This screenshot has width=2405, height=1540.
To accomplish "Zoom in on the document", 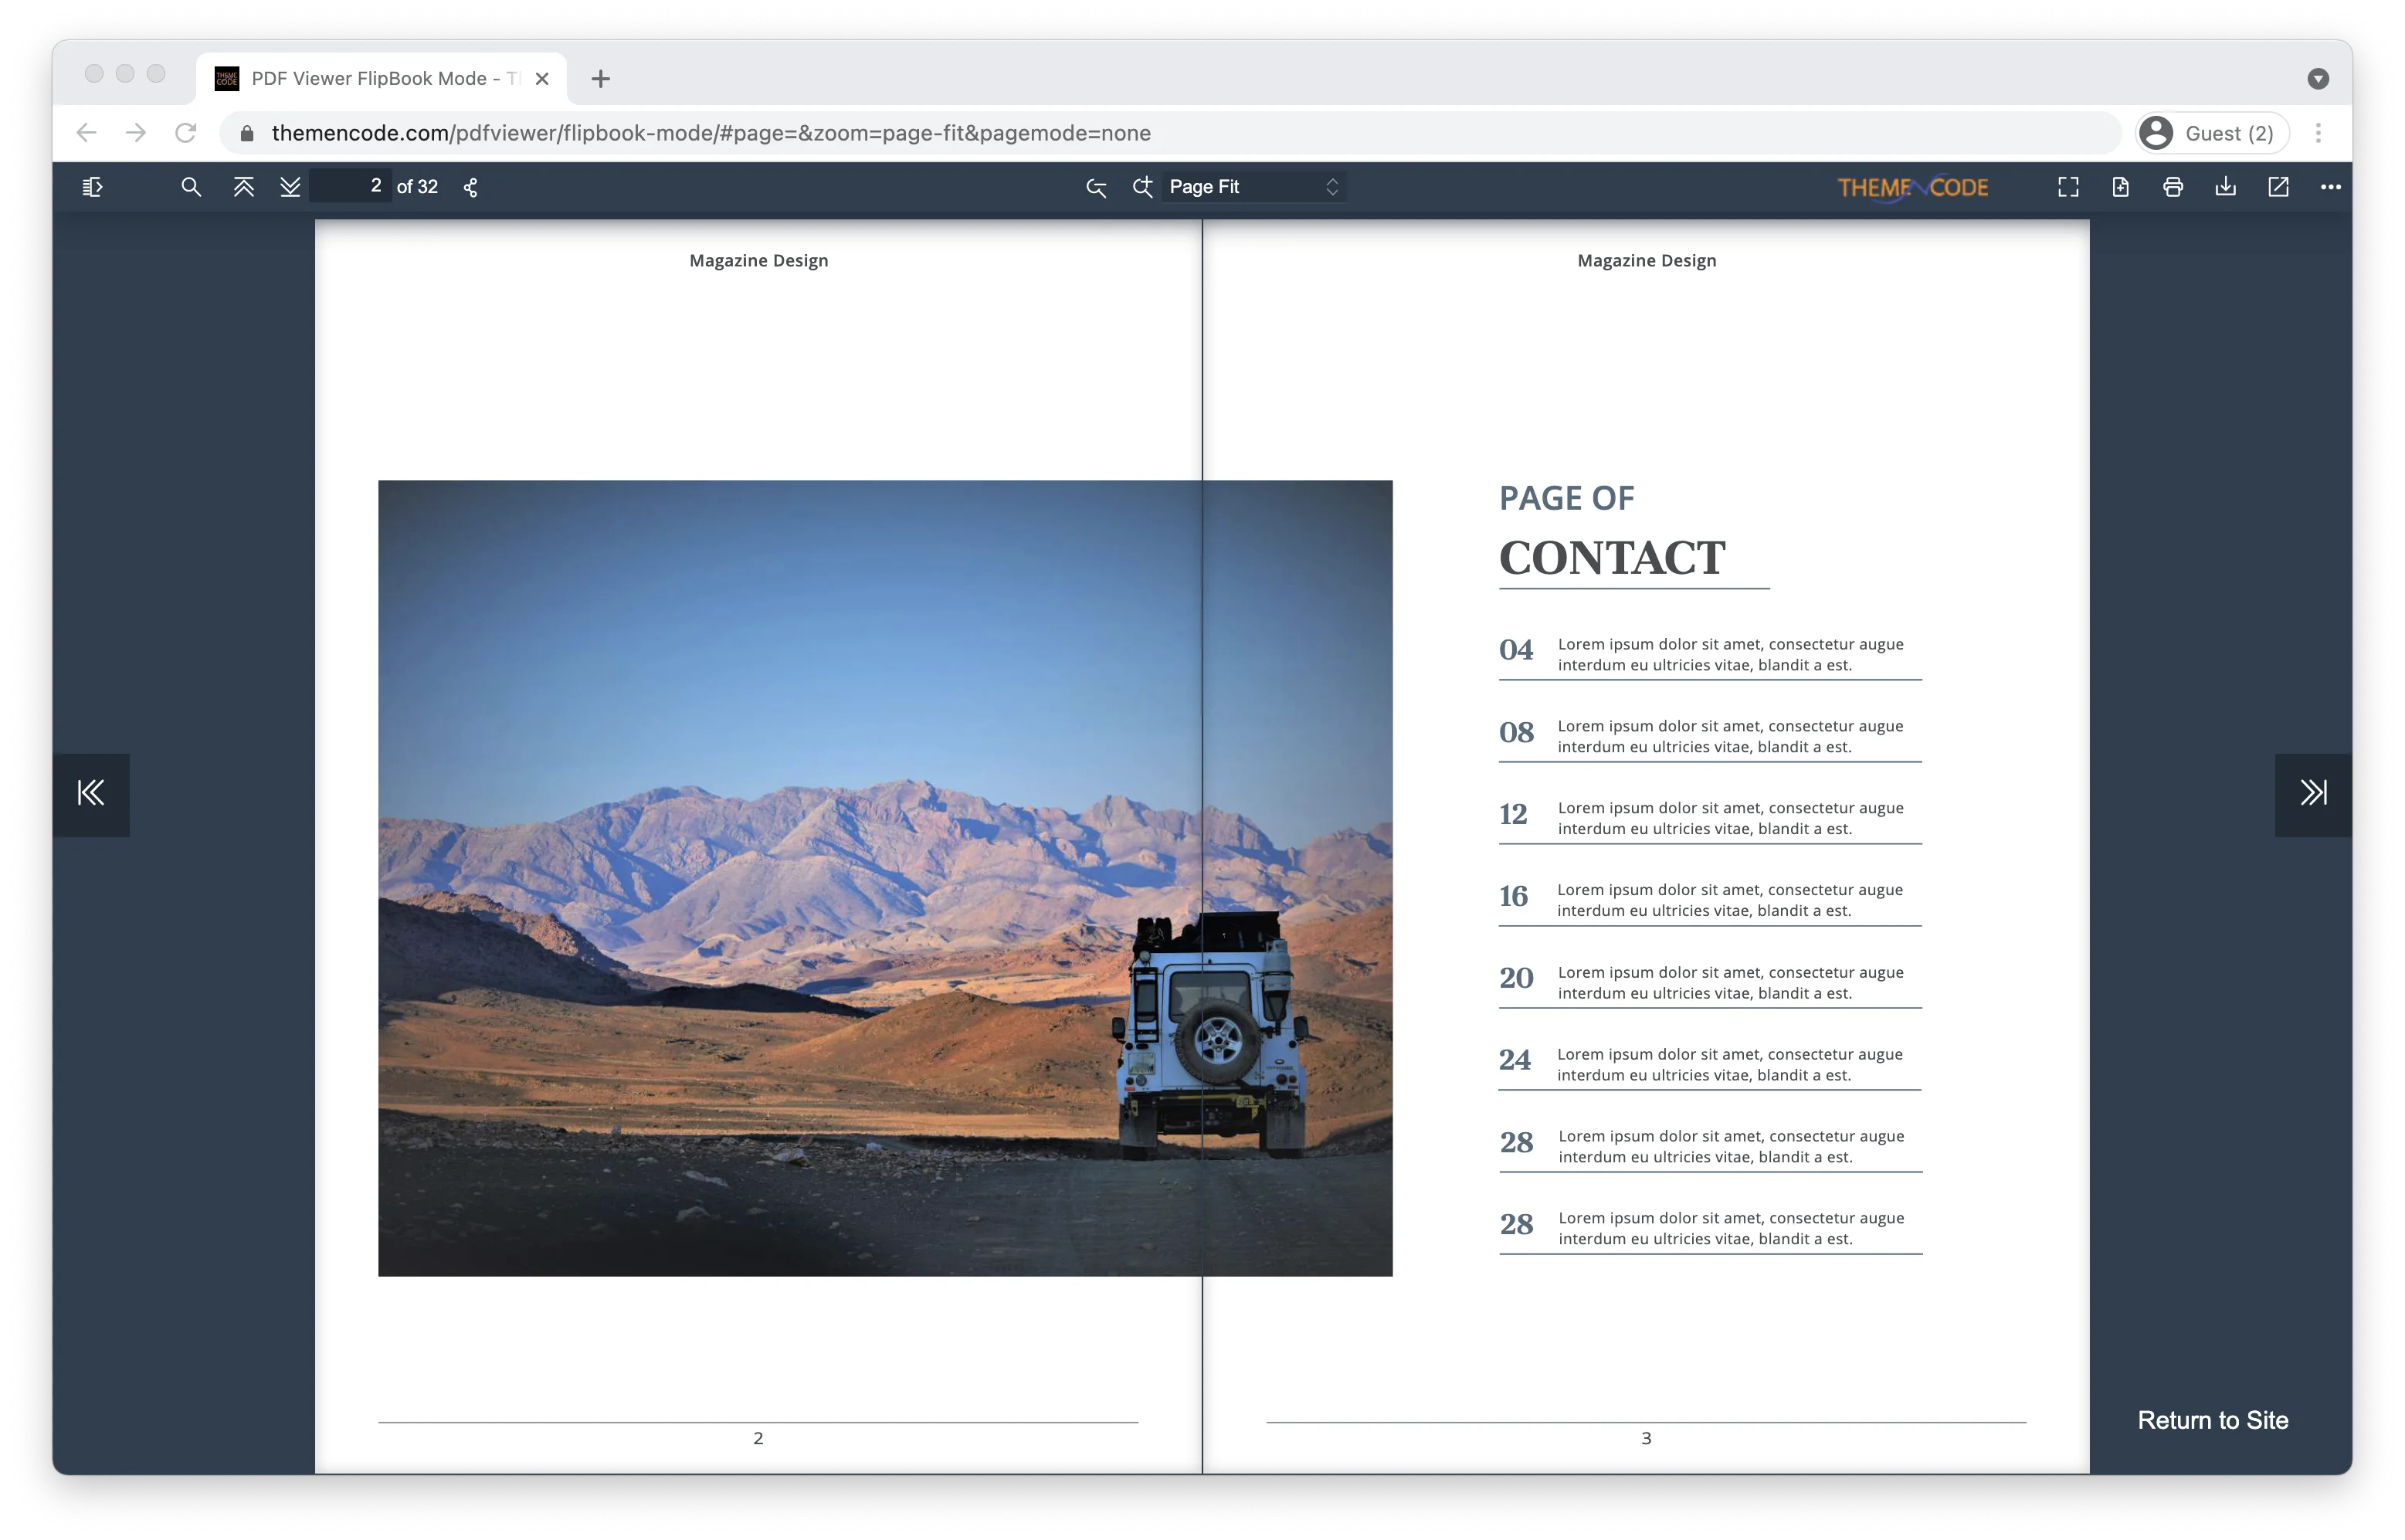I will click(1142, 186).
